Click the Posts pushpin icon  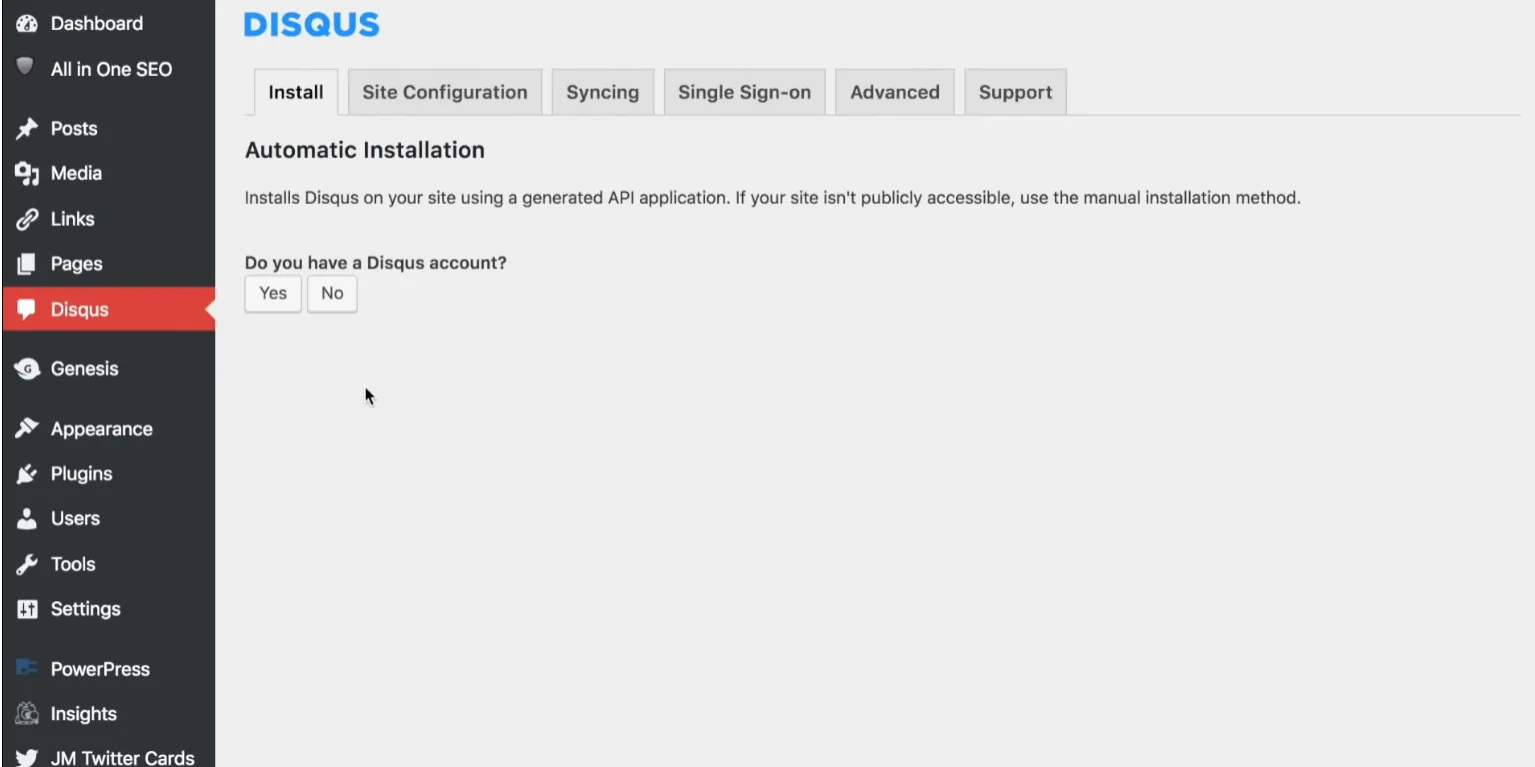click(x=27, y=128)
